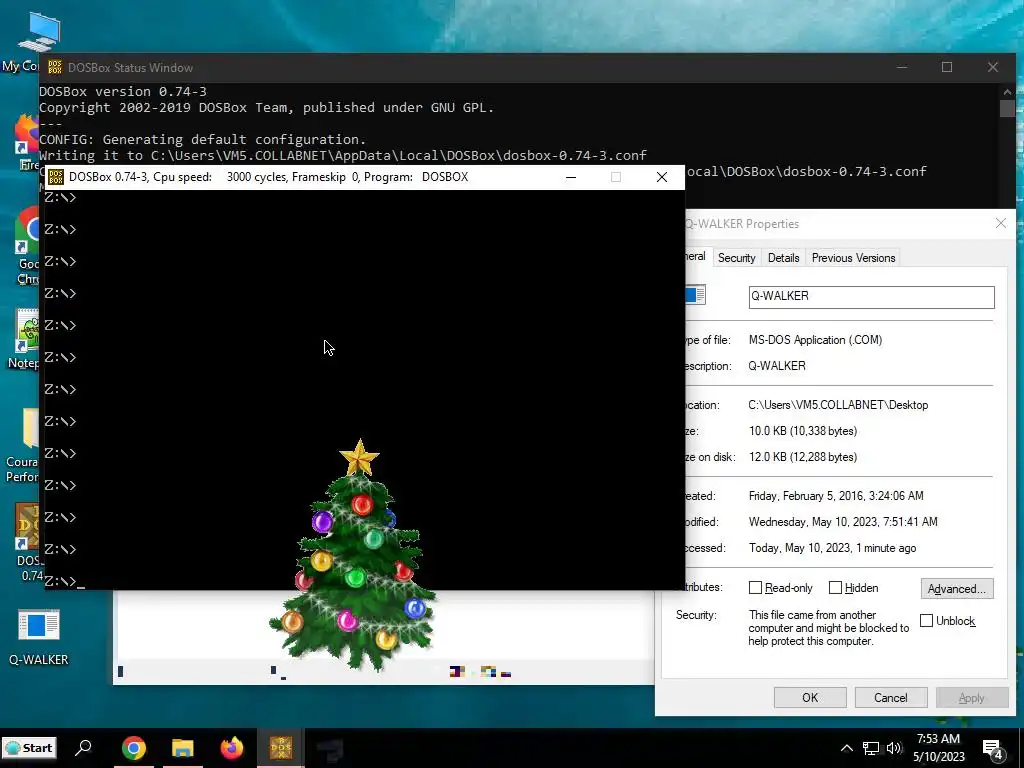Viewport: 1024px width, 768px height.
Task: Open File Explorer from the taskbar
Action: (x=183, y=748)
